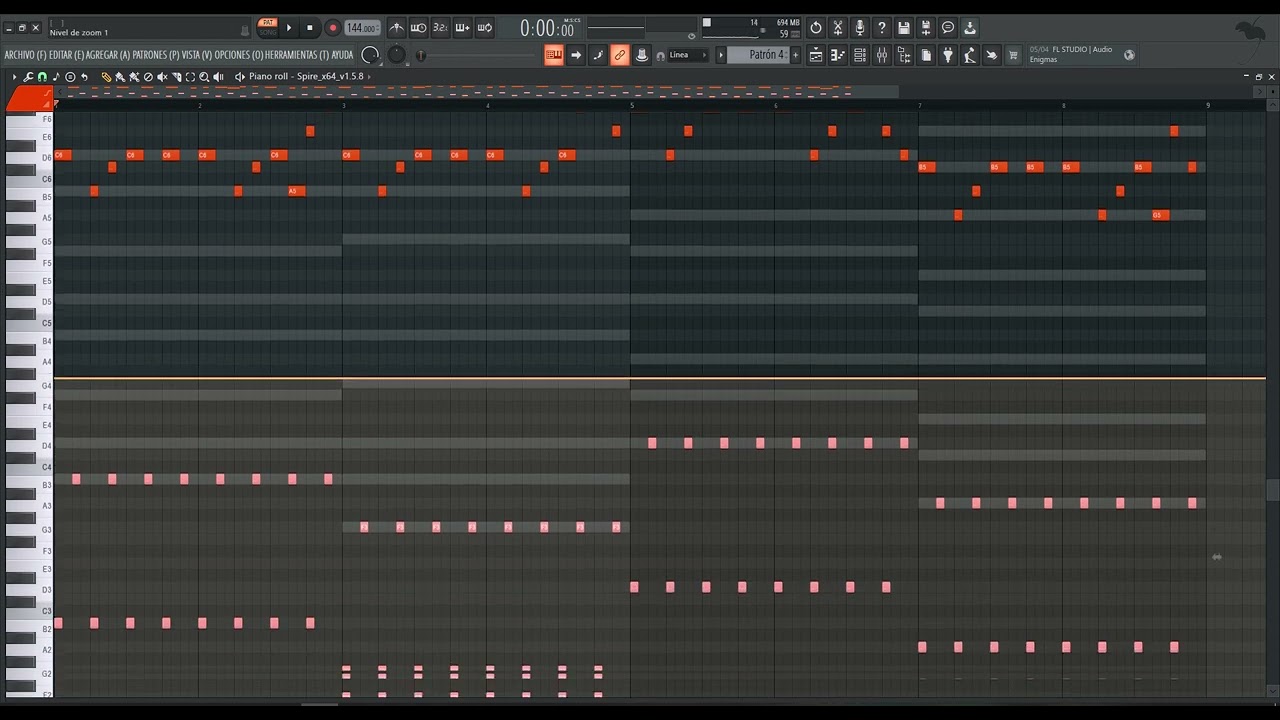The width and height of the screenshot is (1280, 720).
Task: Open the AGREGAR menu
Action: point(108,55)
